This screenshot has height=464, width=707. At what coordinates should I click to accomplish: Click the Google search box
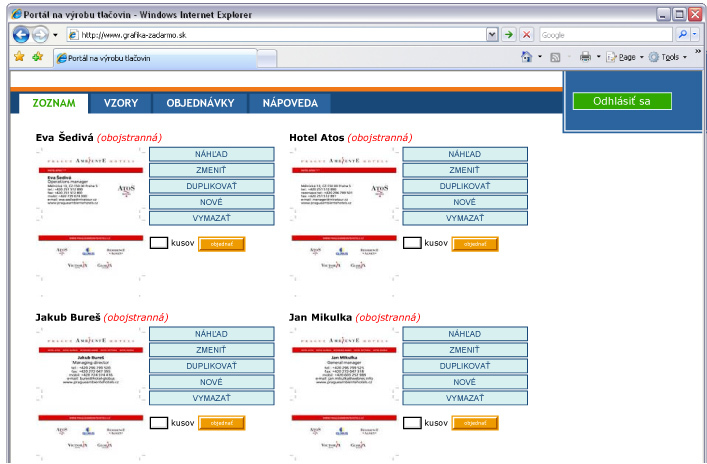point(606,35)
